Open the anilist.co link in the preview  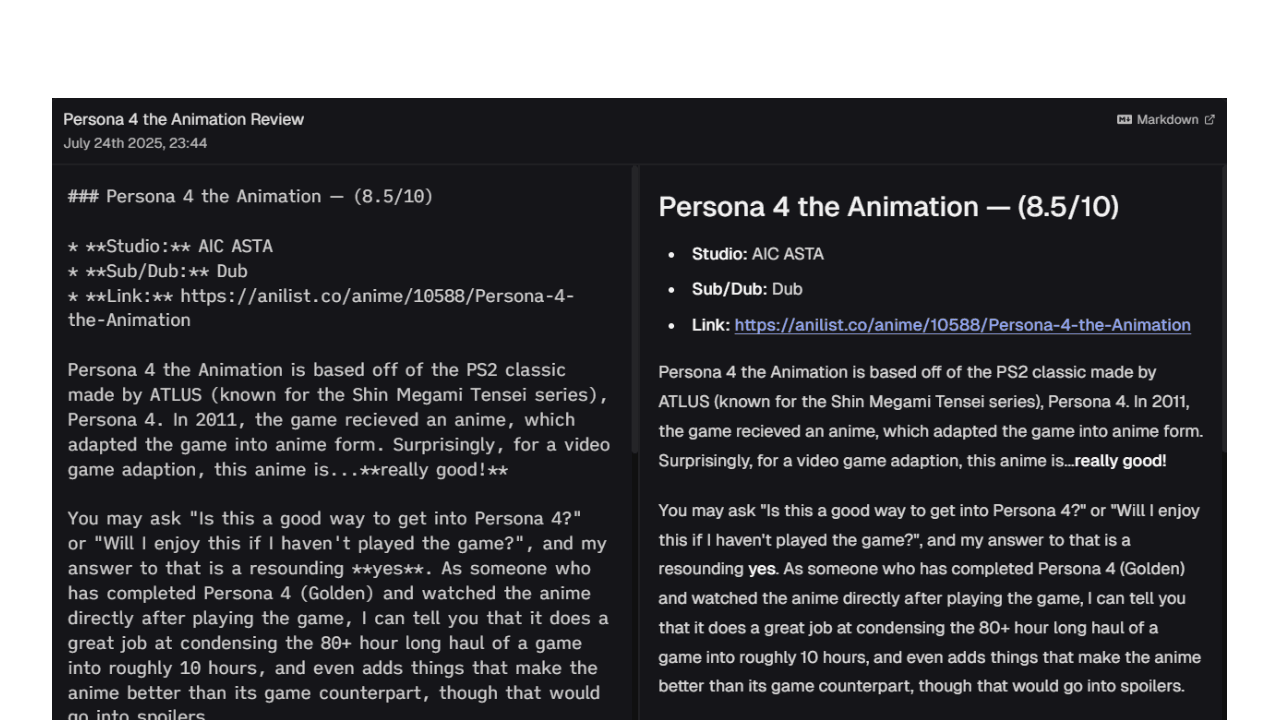[962, 325]
